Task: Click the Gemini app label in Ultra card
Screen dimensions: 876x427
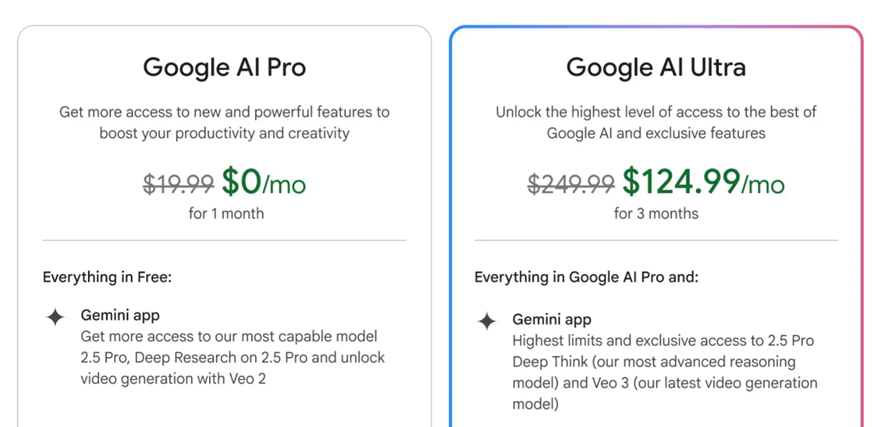Action: (552, 320)
